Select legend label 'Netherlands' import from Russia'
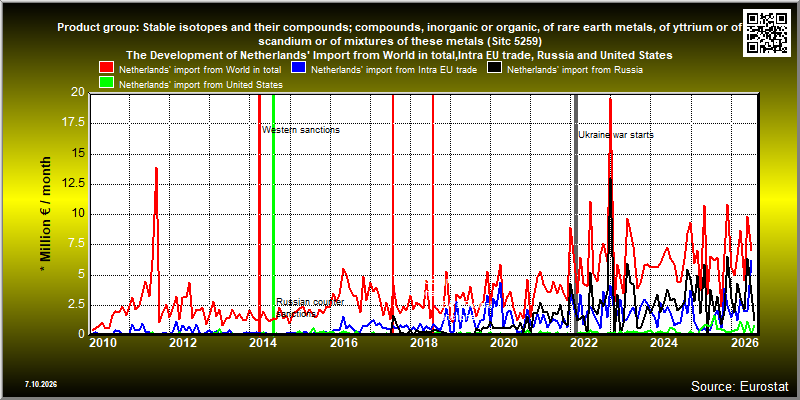The width and height of the screenshot is (800, 400). coord(574,70)
